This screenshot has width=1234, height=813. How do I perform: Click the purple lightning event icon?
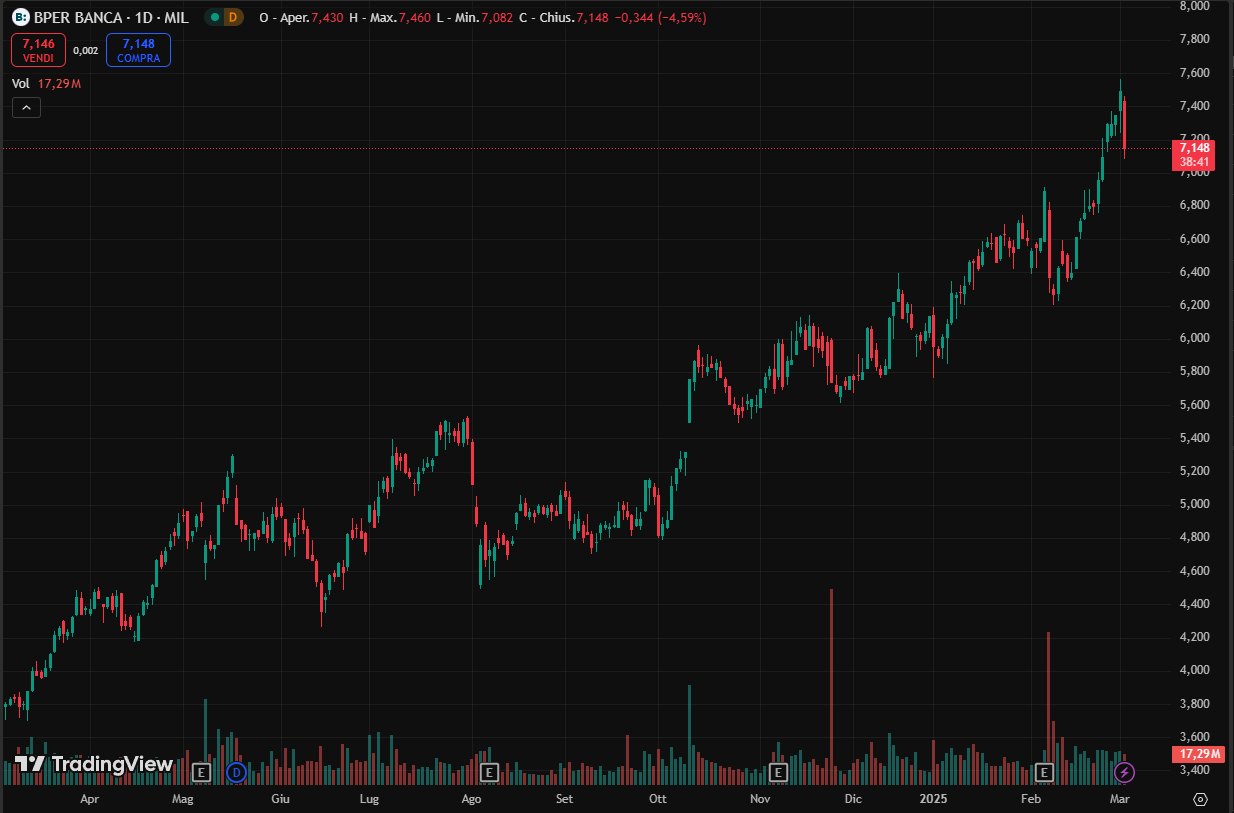point(1124,772)
